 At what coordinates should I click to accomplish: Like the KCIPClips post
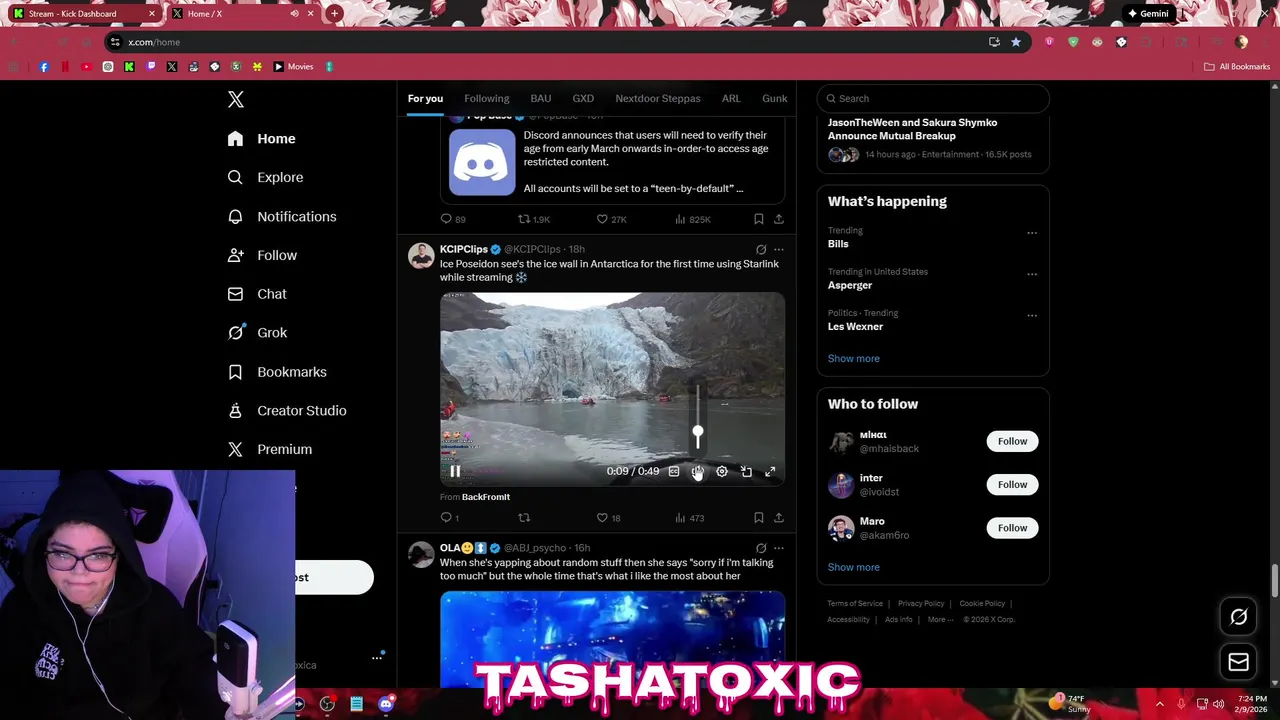coord(608,518)
